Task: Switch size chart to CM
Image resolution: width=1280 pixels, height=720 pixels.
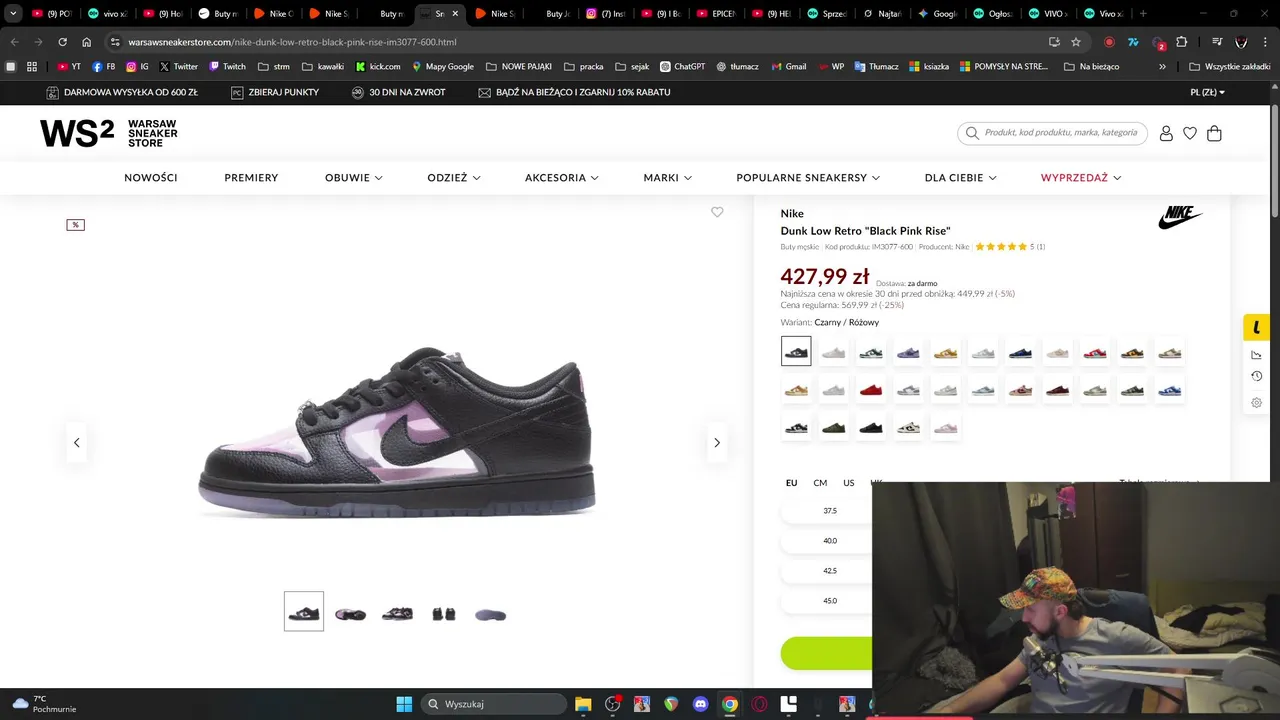Action: (x=820, y=483)
